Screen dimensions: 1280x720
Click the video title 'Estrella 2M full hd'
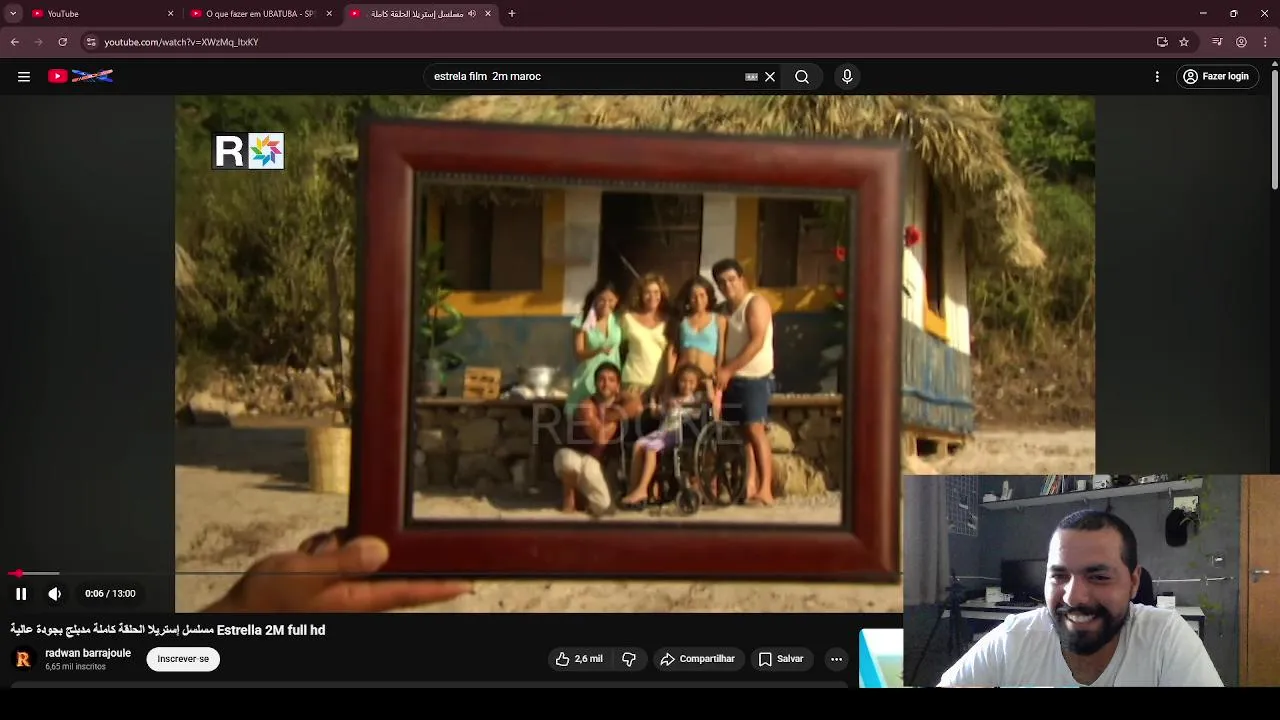pos(168,630)
